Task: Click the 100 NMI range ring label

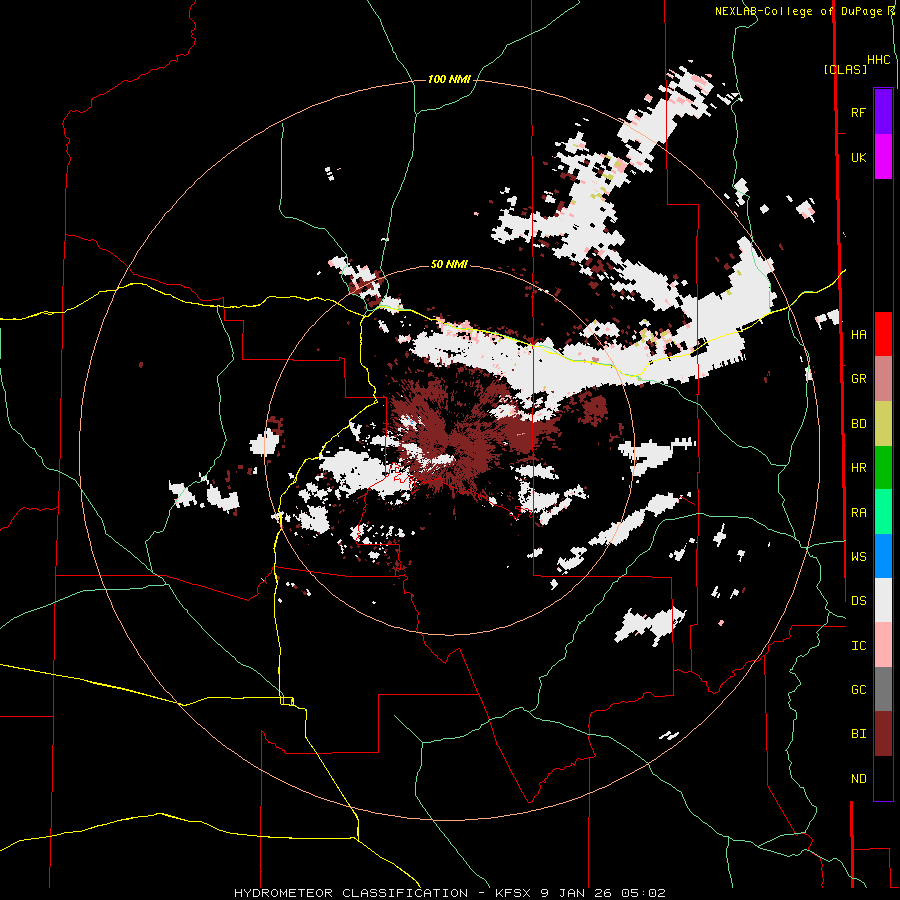Action: click(449, 79)
